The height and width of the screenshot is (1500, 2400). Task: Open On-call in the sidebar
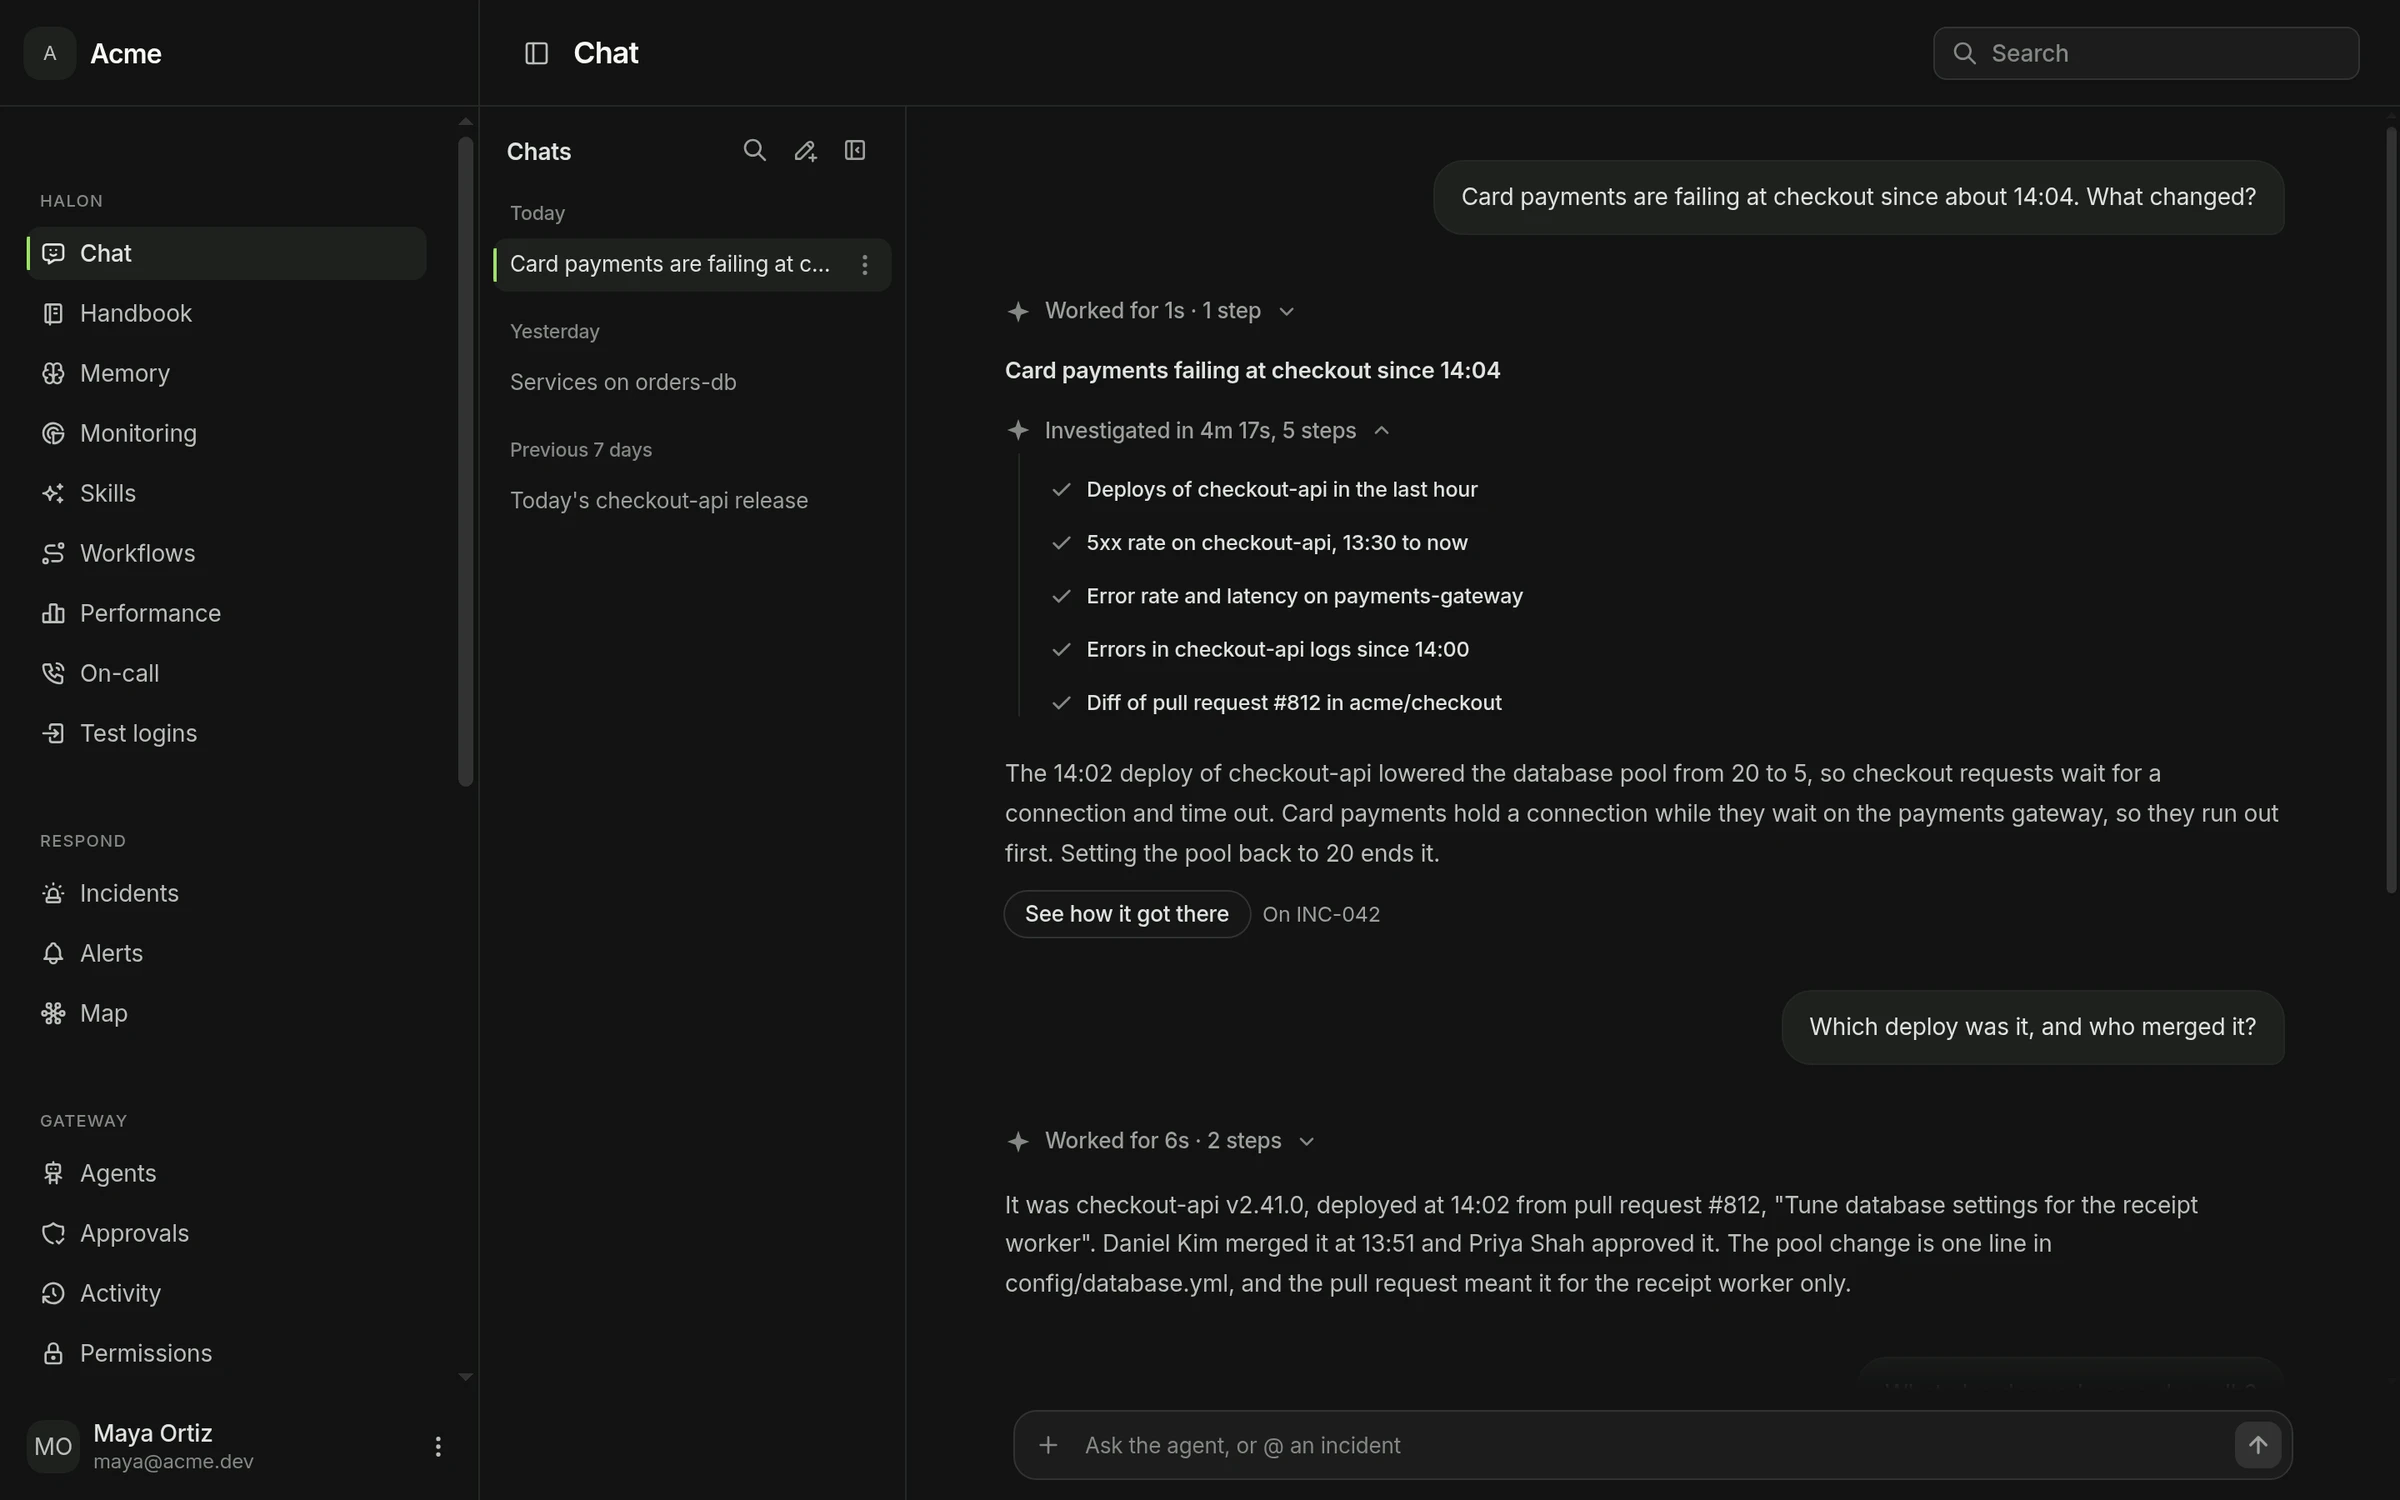226,673
